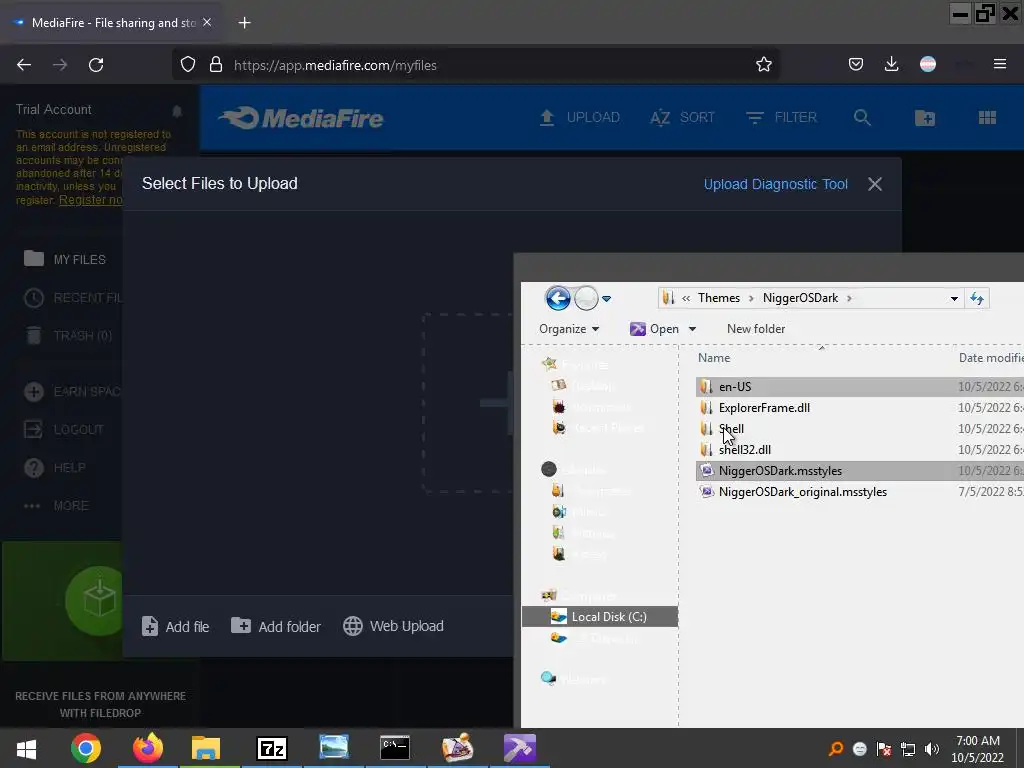Click the volume icon in system tray
1024x768 pixels.
932,749
